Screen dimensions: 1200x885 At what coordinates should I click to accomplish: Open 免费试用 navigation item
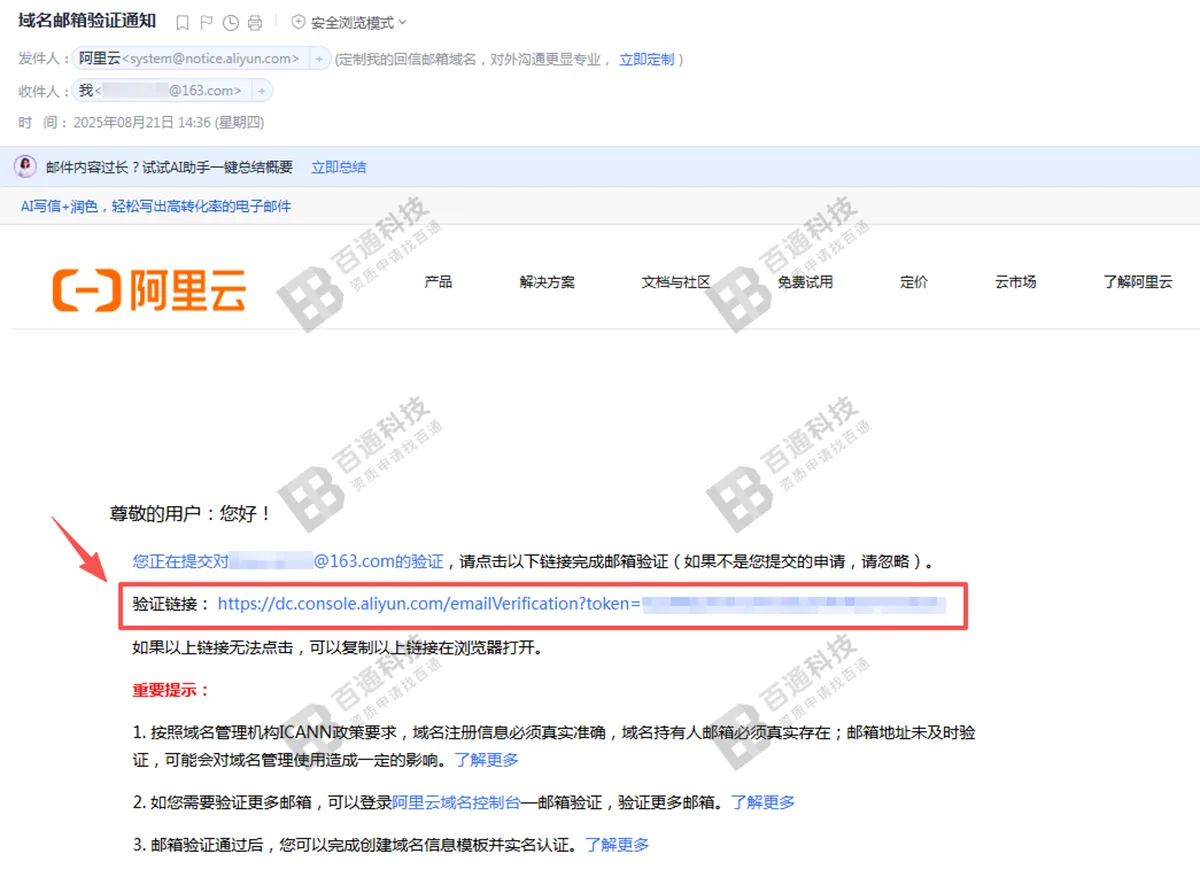tap(806, 282)
